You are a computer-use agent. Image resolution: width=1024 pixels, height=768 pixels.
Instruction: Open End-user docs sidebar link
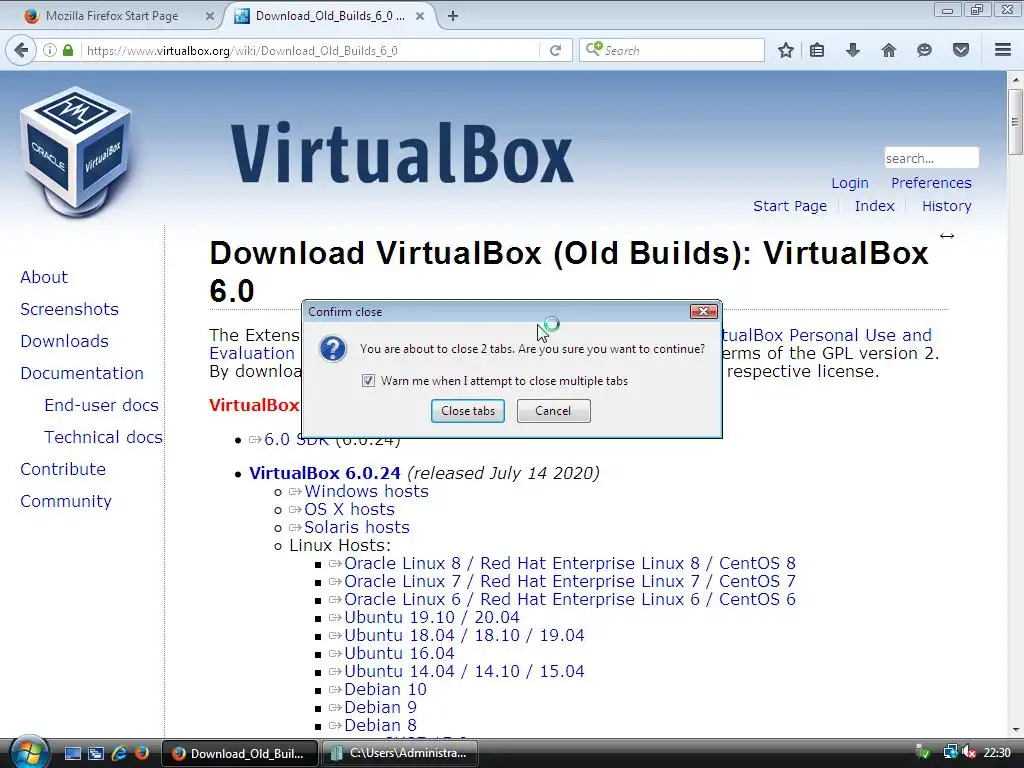click(x=101, y=405)
